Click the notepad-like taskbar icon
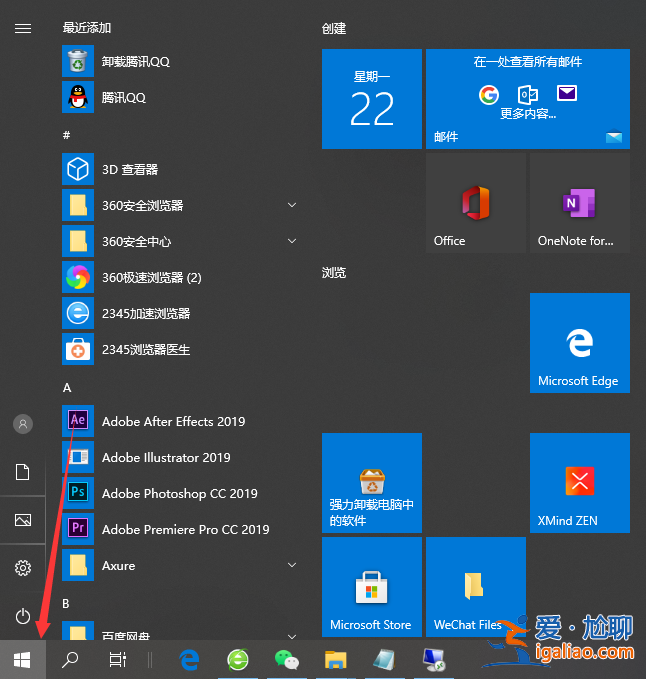The image size is (646, 679). (384, 660)
